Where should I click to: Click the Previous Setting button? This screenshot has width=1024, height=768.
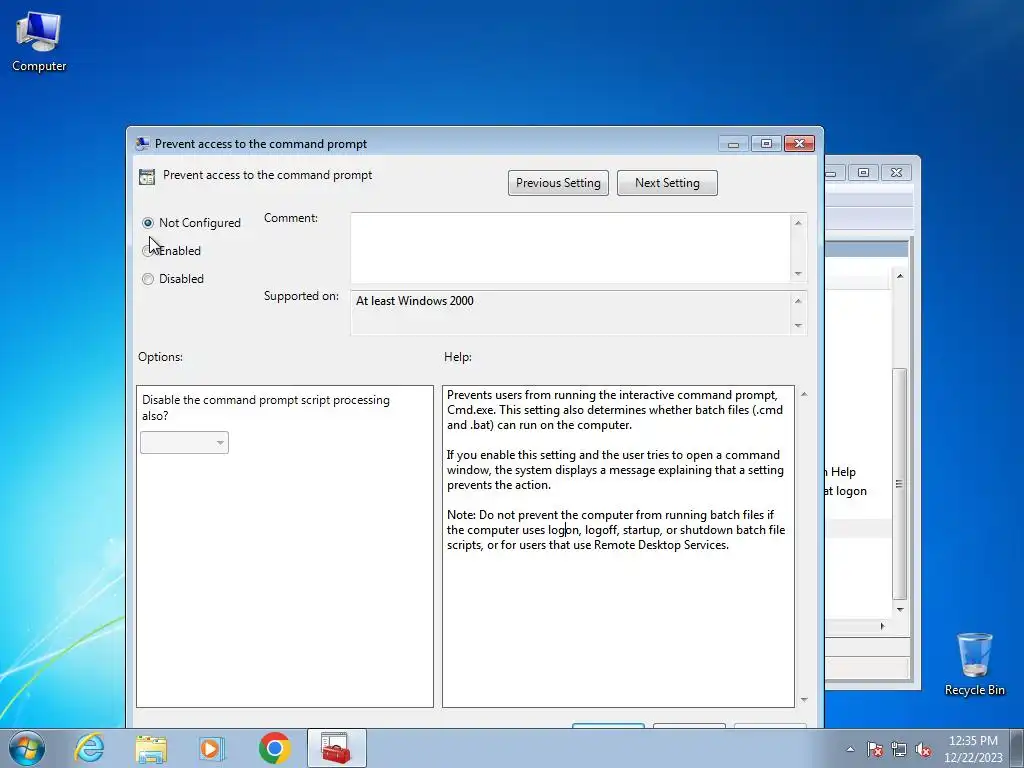pyautogui.click(x=558, y=183)
